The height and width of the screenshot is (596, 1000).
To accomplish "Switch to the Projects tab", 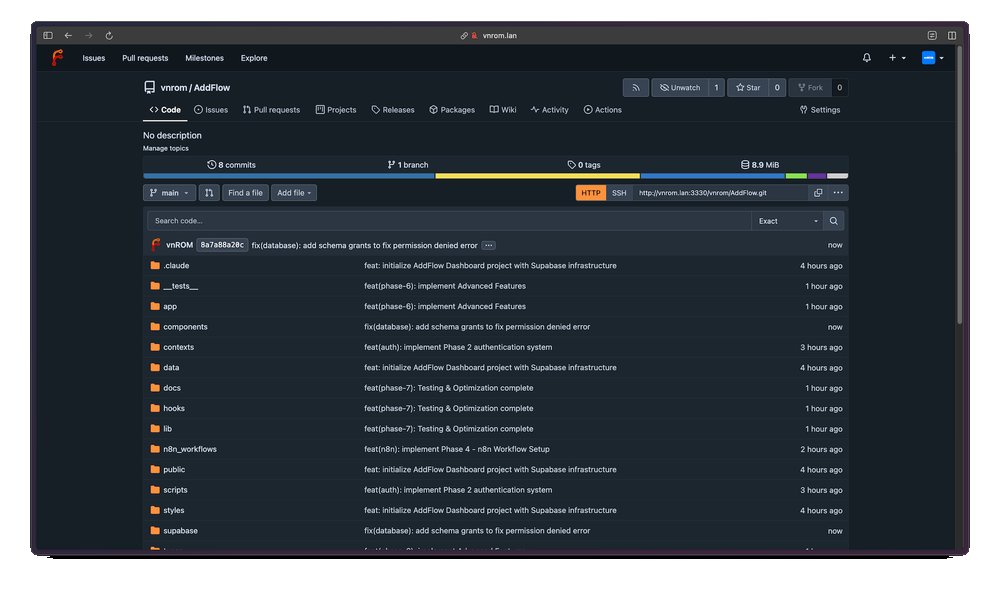I will 336,110.
